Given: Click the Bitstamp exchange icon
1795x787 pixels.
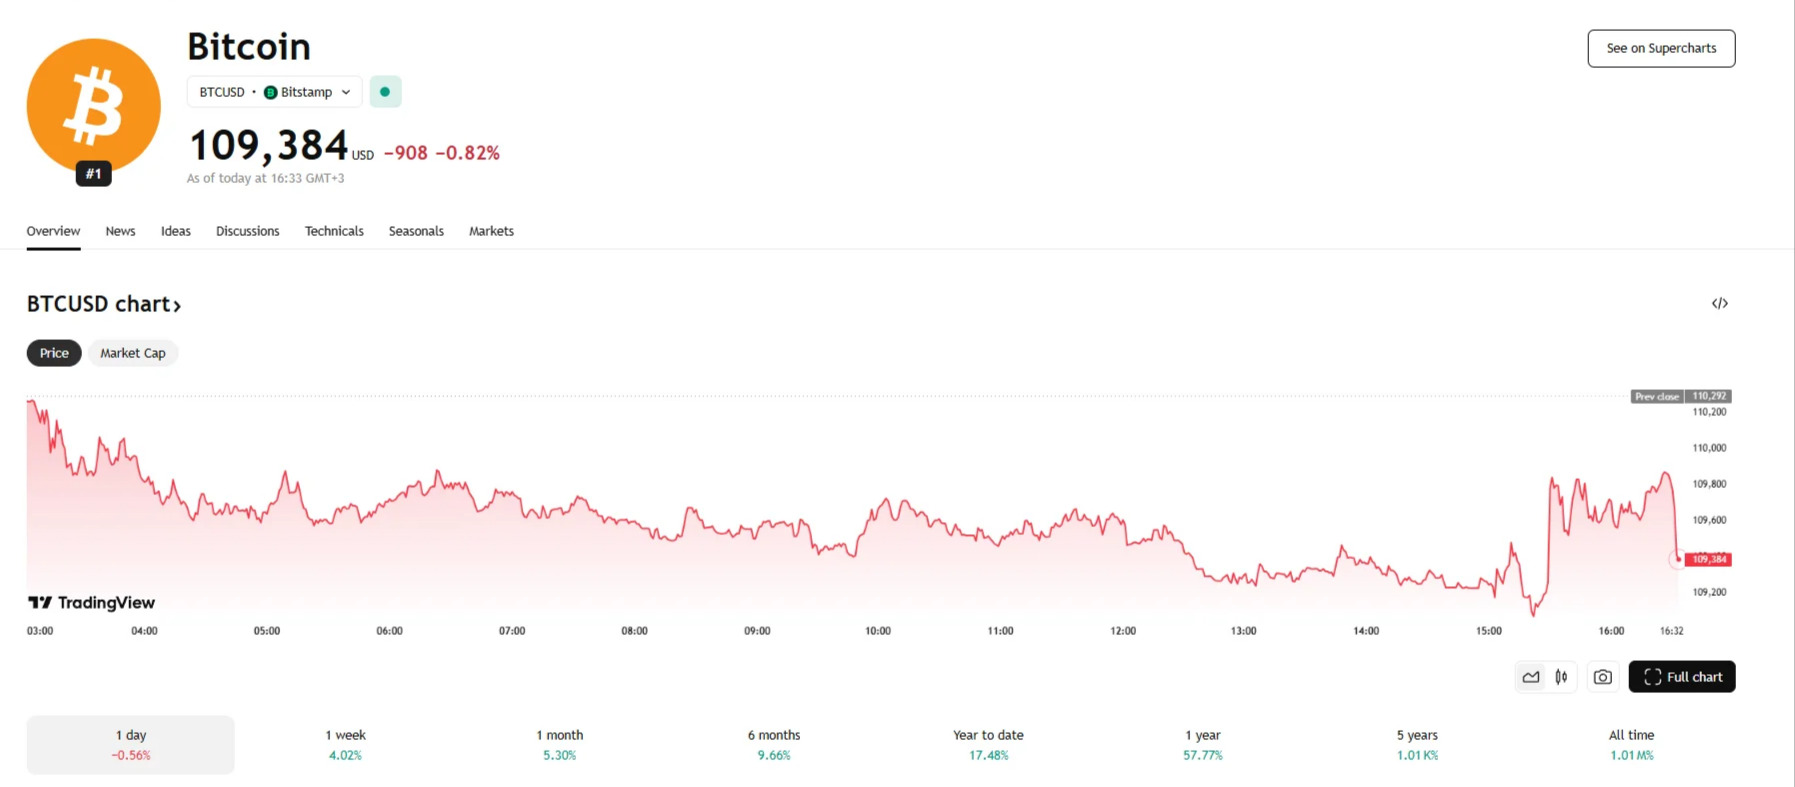Looking at the screenshot, I should click(270, 92).
